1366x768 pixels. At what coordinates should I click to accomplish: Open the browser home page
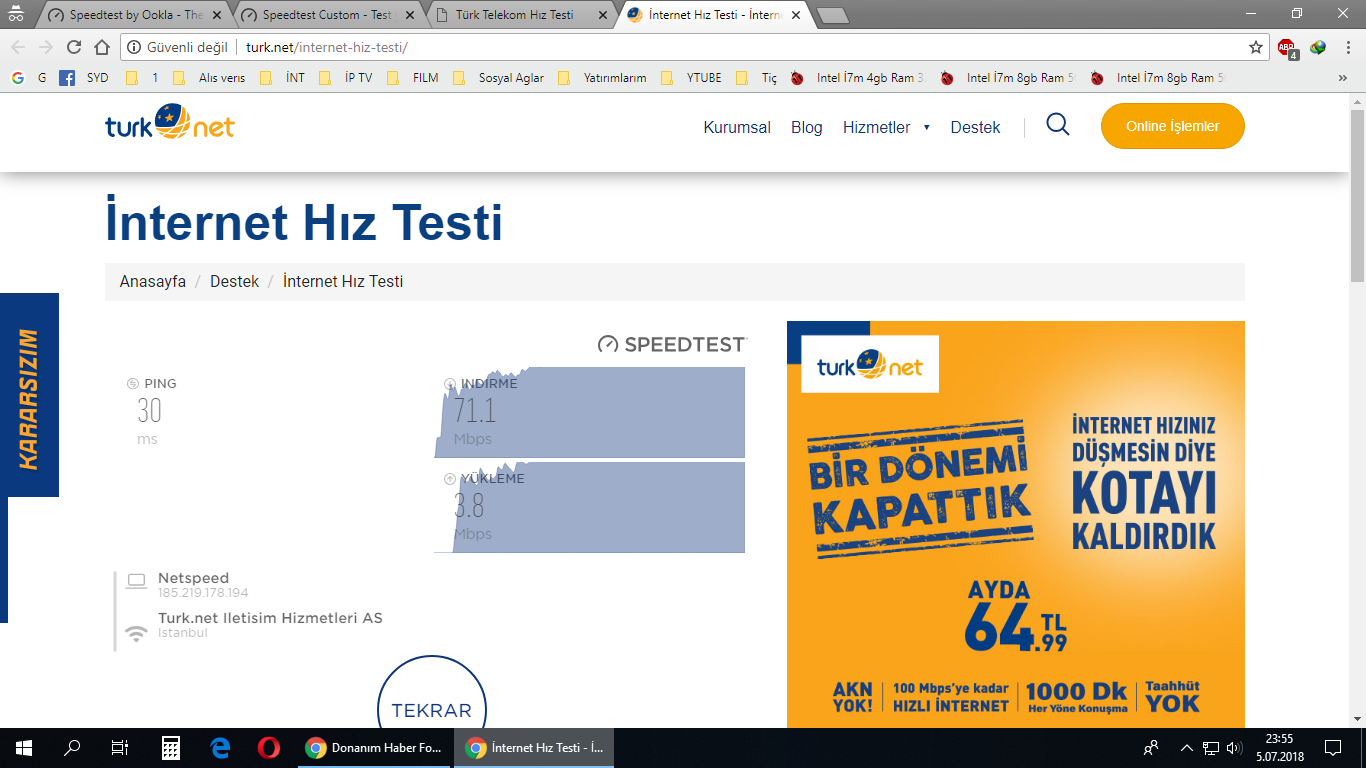[x=102, y=47]
